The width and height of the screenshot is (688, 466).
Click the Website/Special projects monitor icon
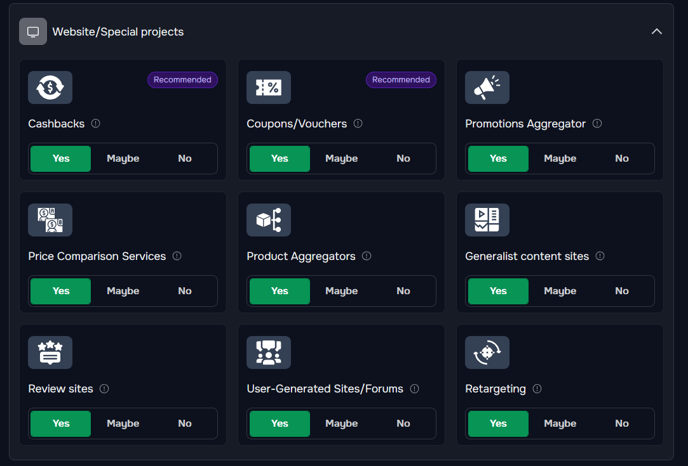click(x=33, y=32)
